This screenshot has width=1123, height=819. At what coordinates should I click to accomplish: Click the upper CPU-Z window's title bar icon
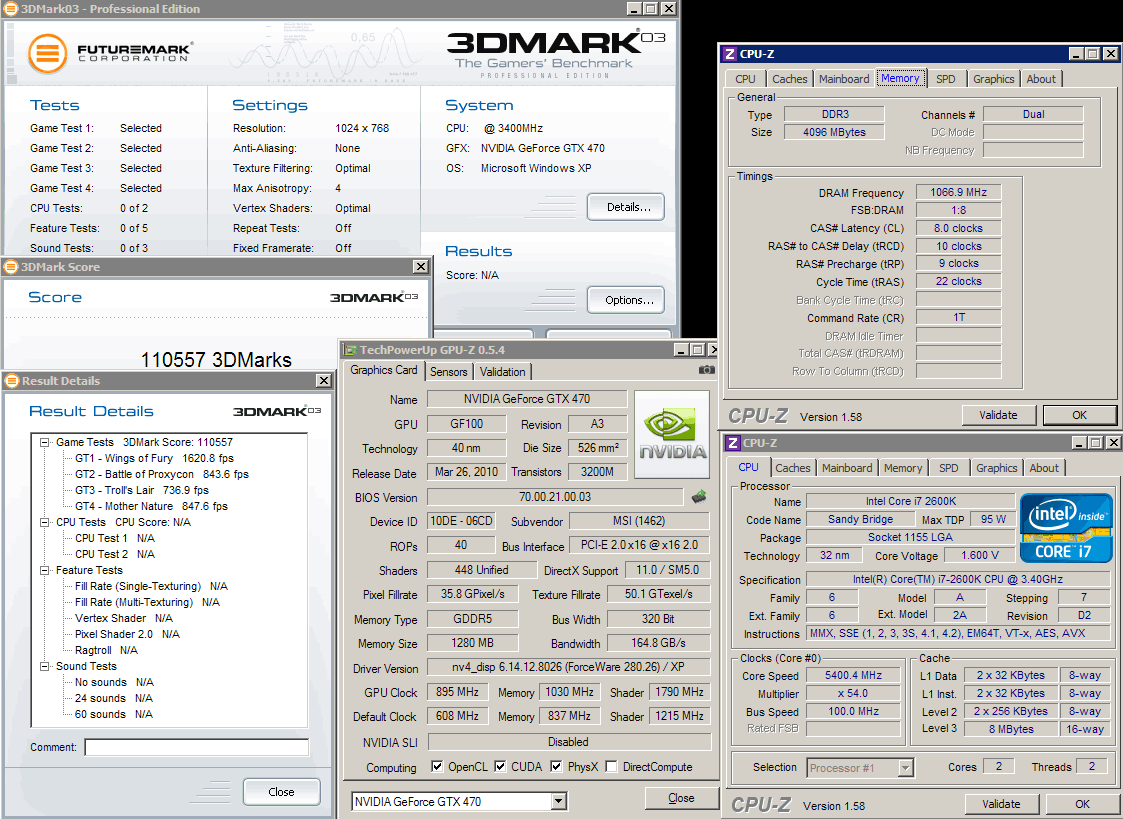point(730,54)
